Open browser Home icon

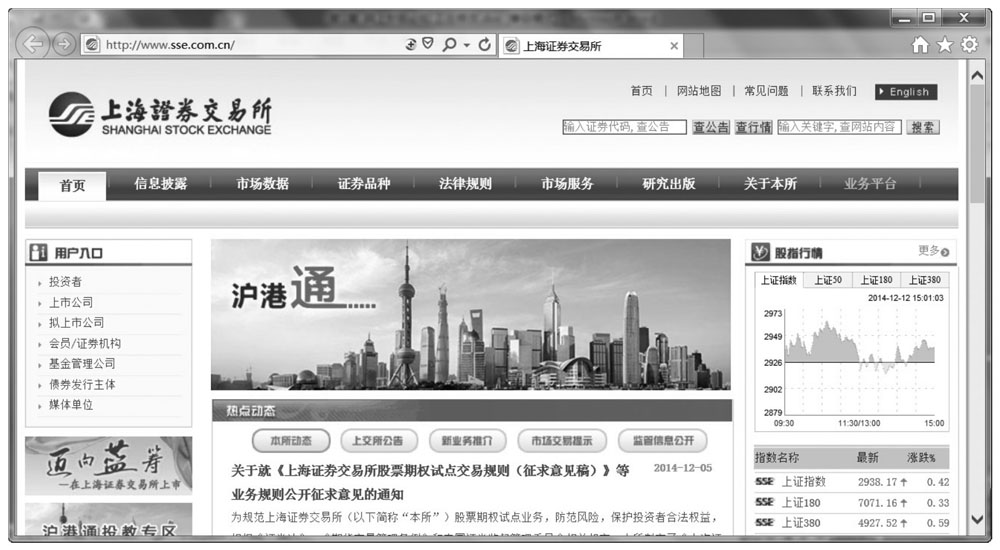(920, 45)
